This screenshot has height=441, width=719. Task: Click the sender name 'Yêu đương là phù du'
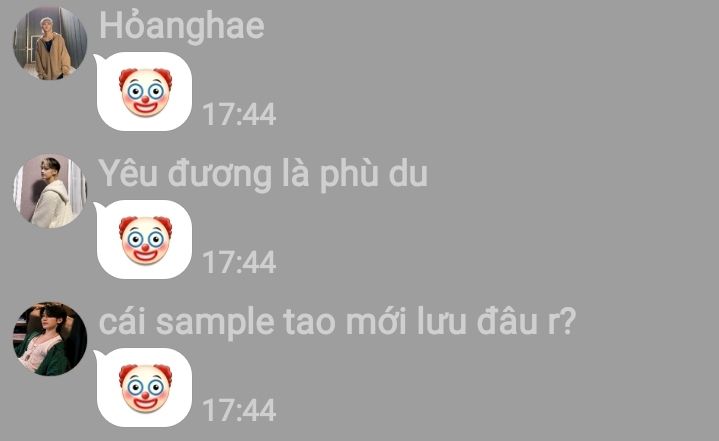pos(263,174)
